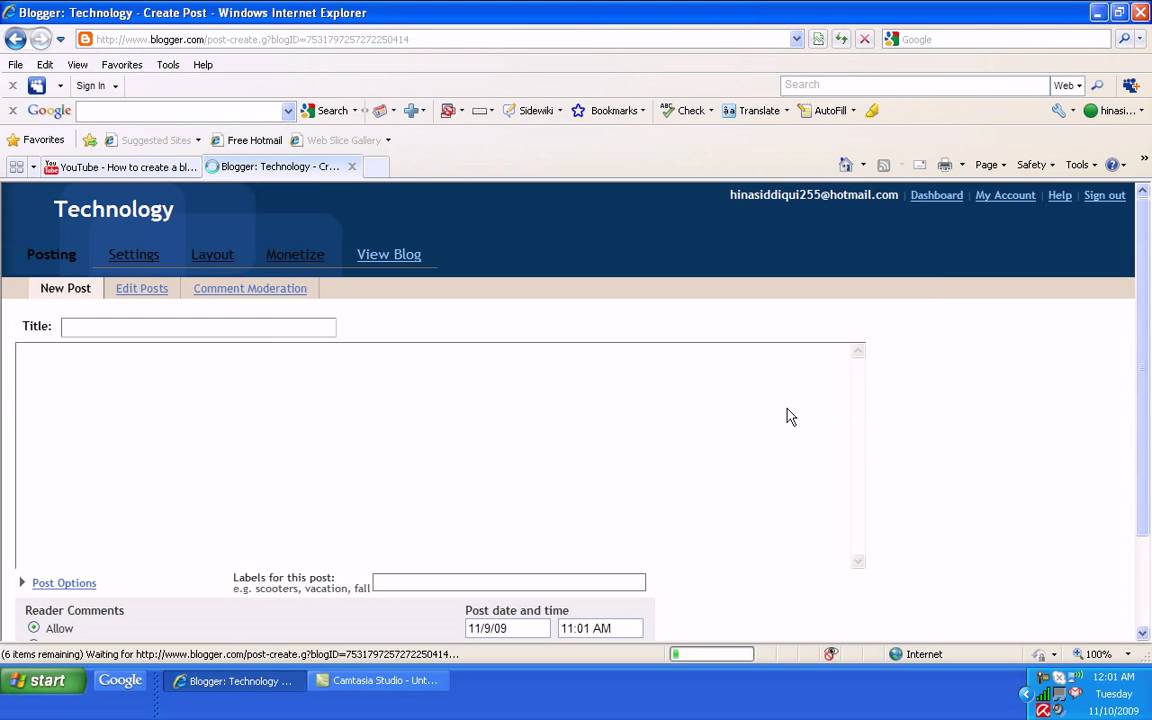1152x720 pixels.
Task: Click the Labels for this post field
Action: point(509,582)
